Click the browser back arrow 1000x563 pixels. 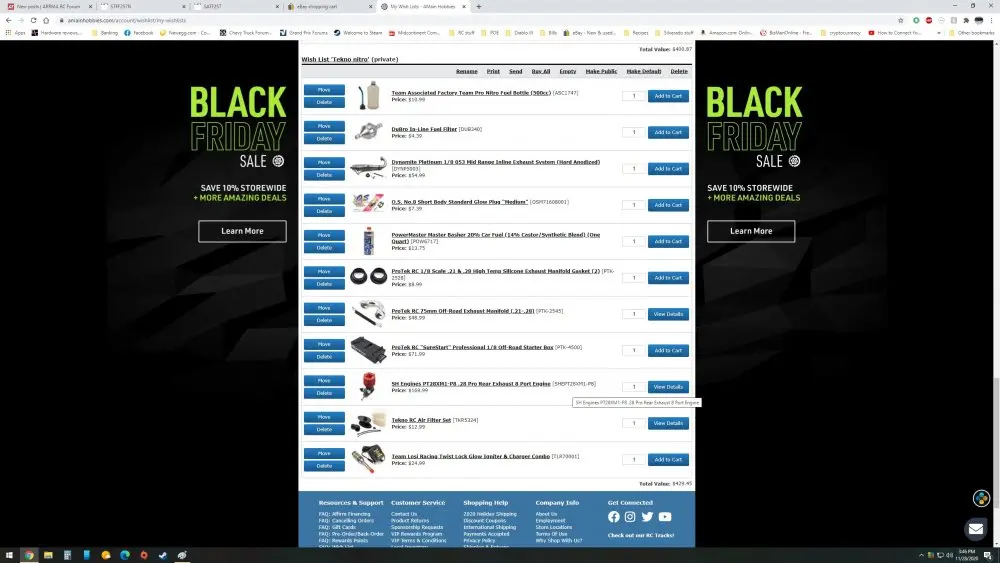[8, 20]
